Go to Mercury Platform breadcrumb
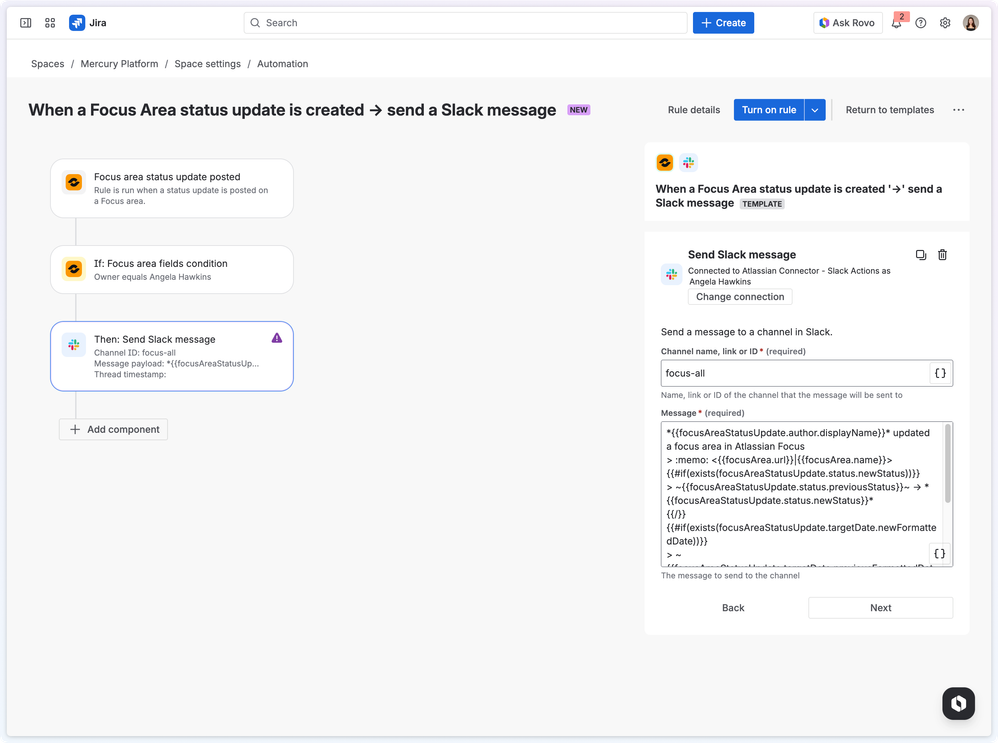This screenshot has height=743, width=998. (x=119, y=64)
